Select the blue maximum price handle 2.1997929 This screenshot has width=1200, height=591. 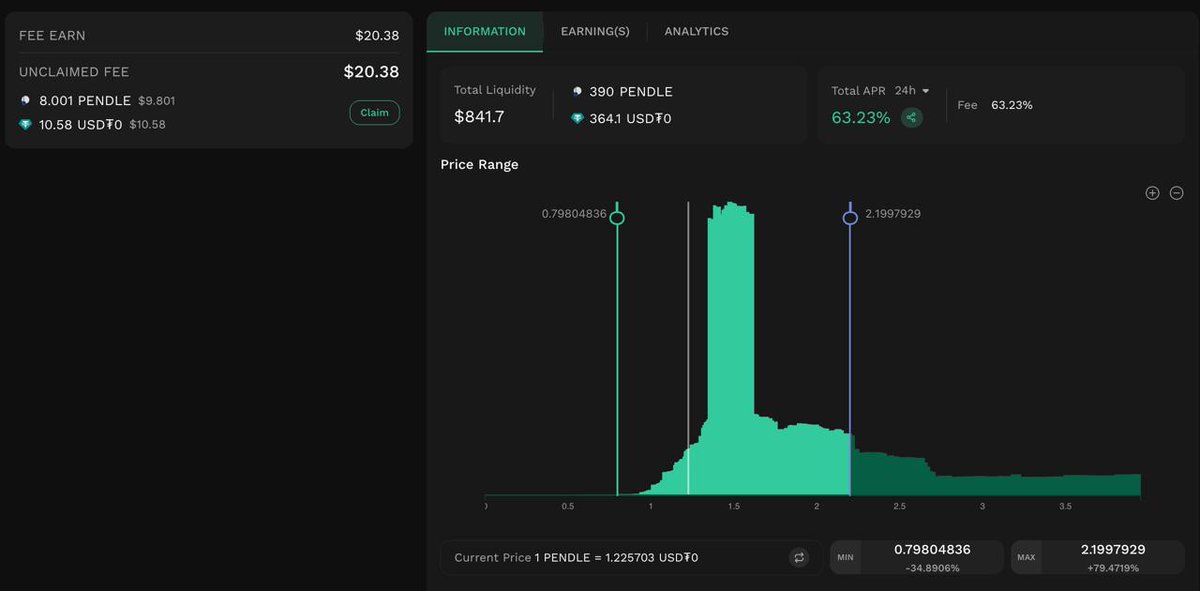[850, 218]
